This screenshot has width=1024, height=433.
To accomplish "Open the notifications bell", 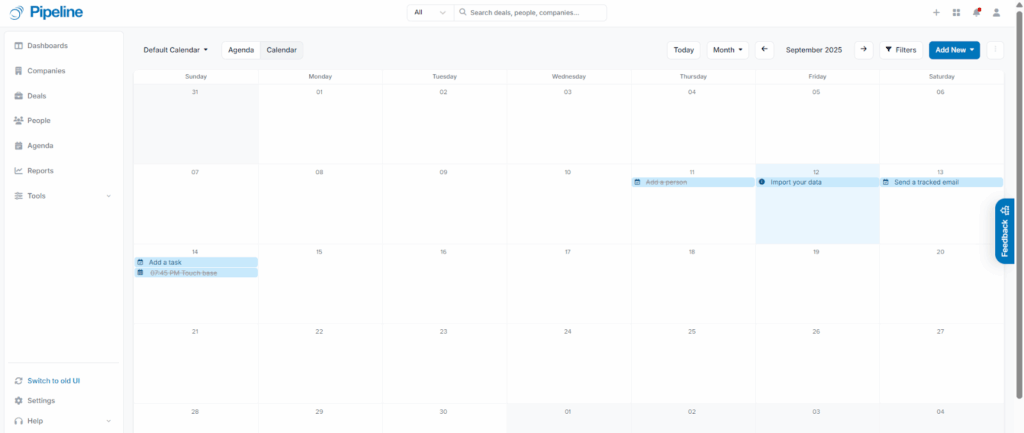I will [x=976, y=13].
